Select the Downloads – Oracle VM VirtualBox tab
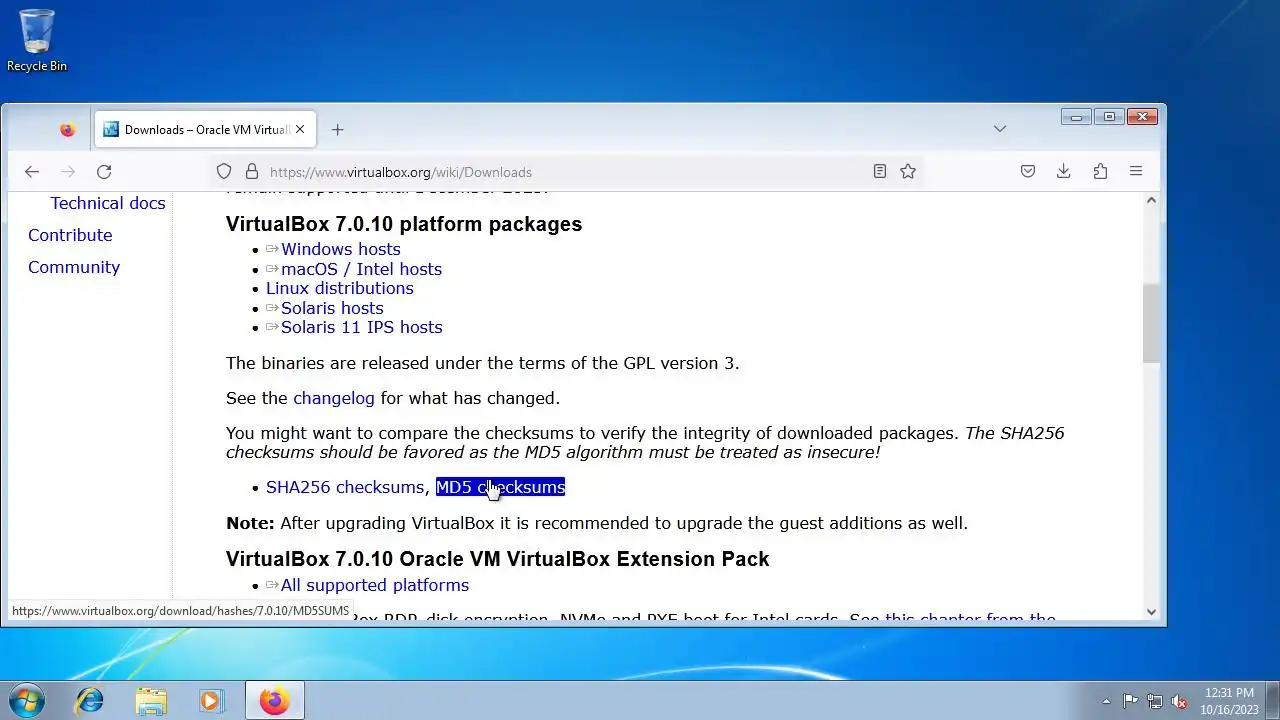The width and height of the screenshot is (1280, 720). click(x=206, y=129)
